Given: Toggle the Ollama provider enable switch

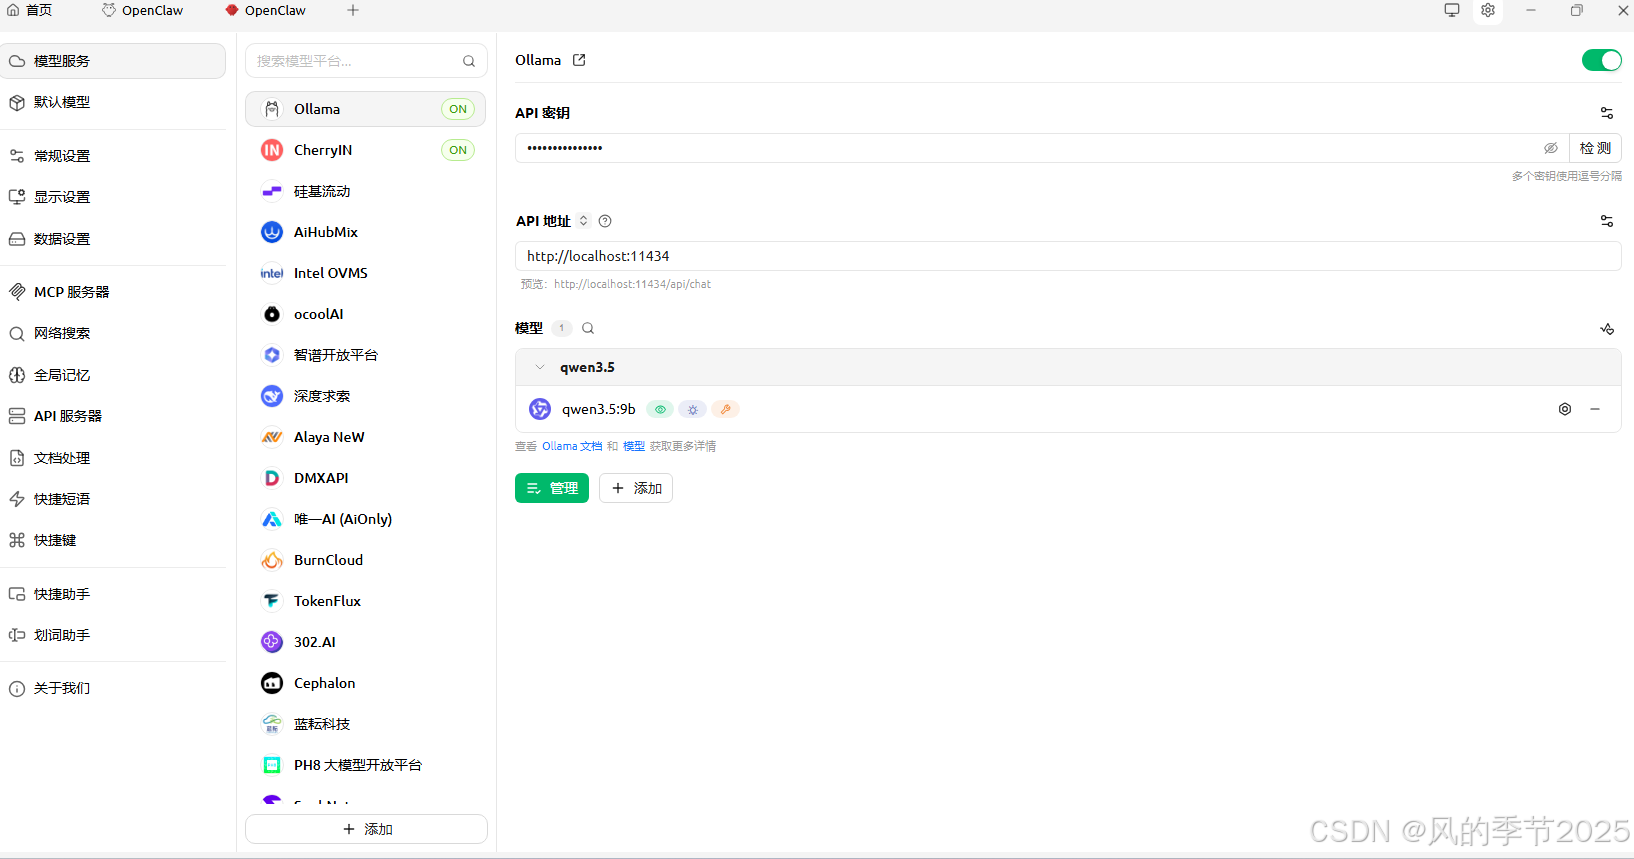Looking at the screenshot, I should pyautogui.click(x=1601, y=60).
